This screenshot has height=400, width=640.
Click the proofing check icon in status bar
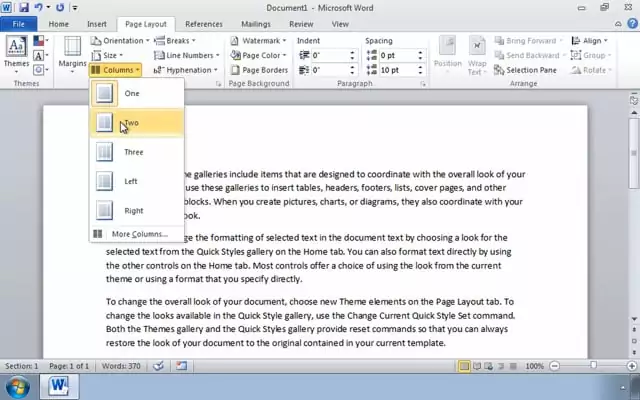point(158,366)
